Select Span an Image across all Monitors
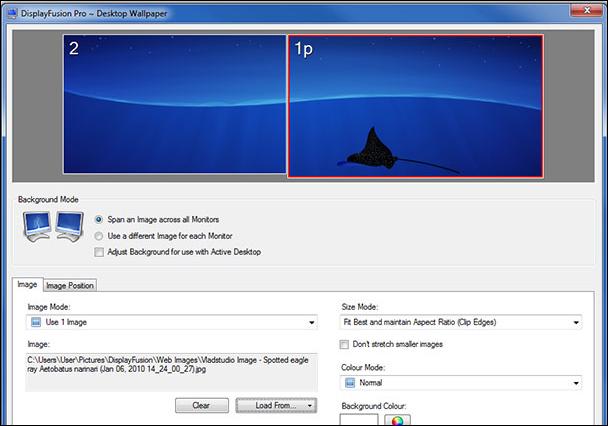 [99, 219]
